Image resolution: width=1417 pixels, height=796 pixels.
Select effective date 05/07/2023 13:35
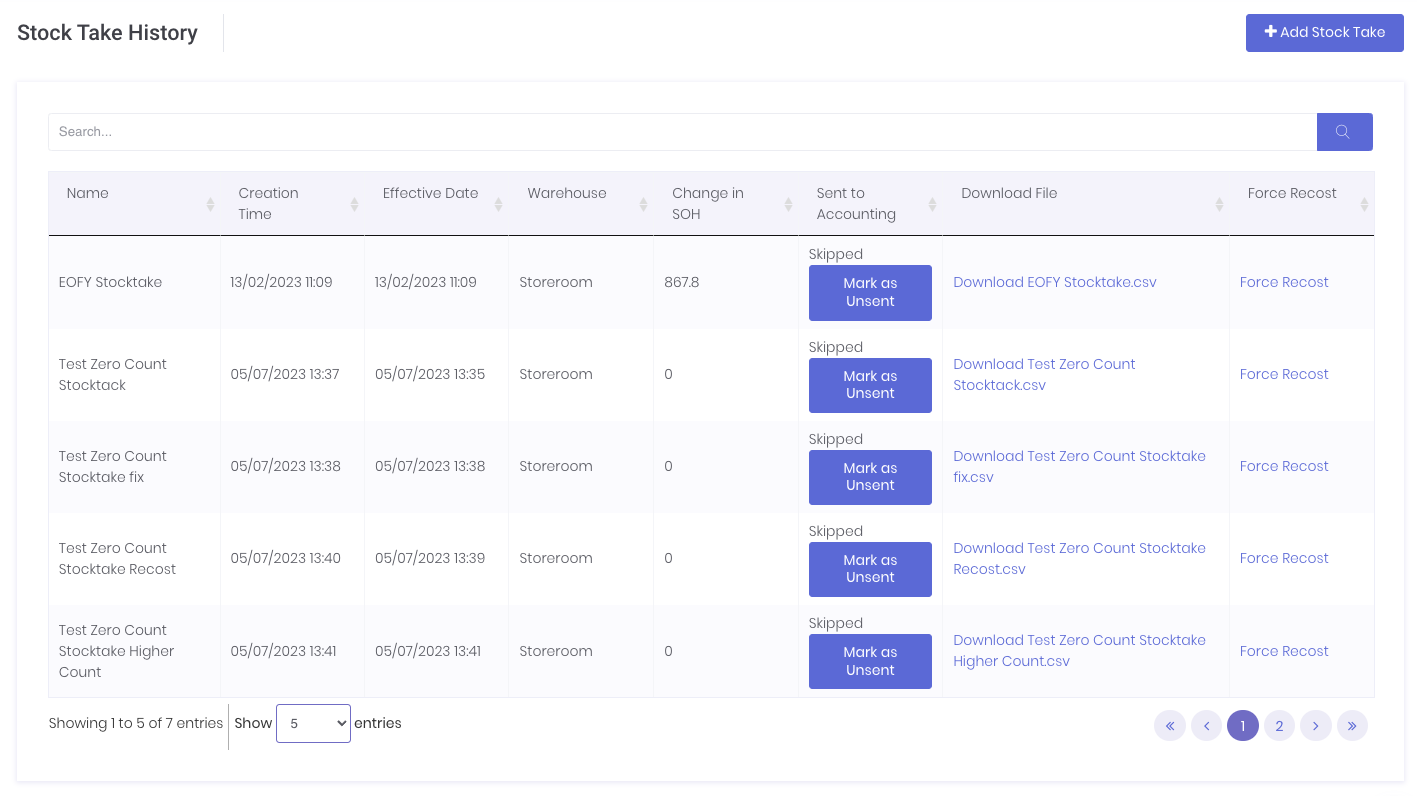coord(430,374)
